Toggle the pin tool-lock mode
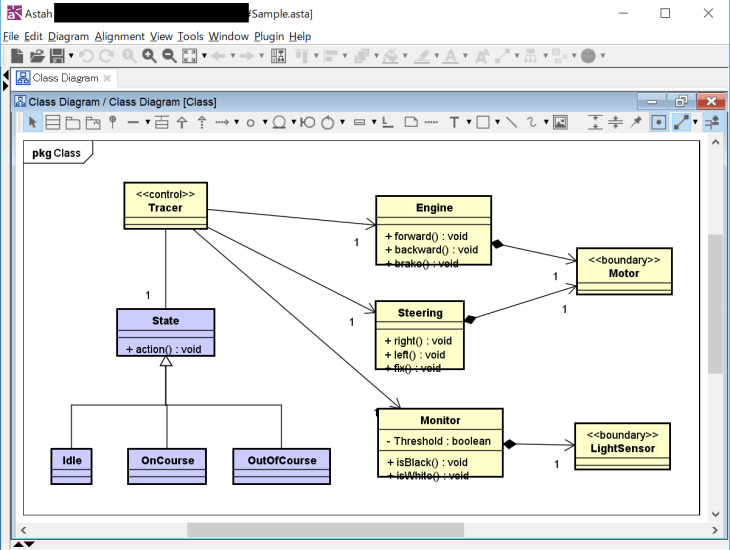The image size is (730, 550). coord(636,122)
